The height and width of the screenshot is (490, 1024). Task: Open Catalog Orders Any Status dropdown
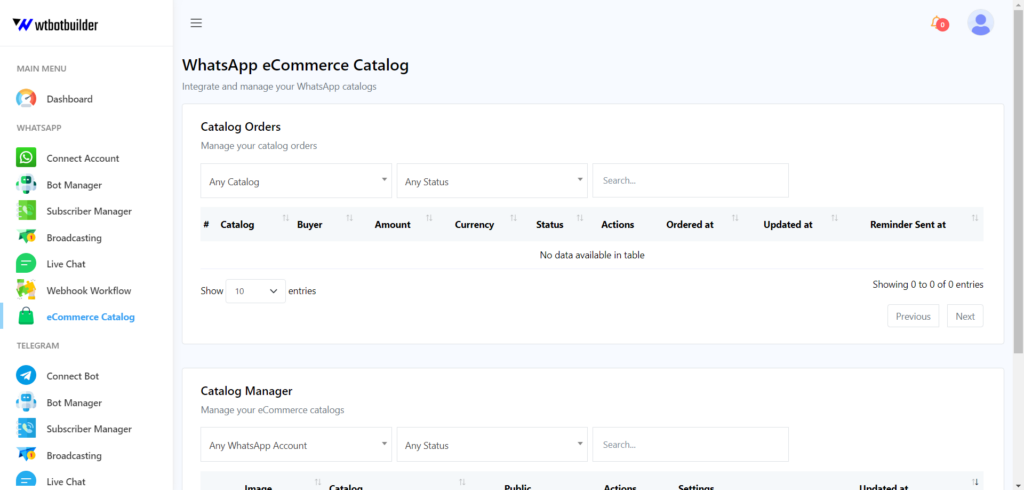(492, 181)
